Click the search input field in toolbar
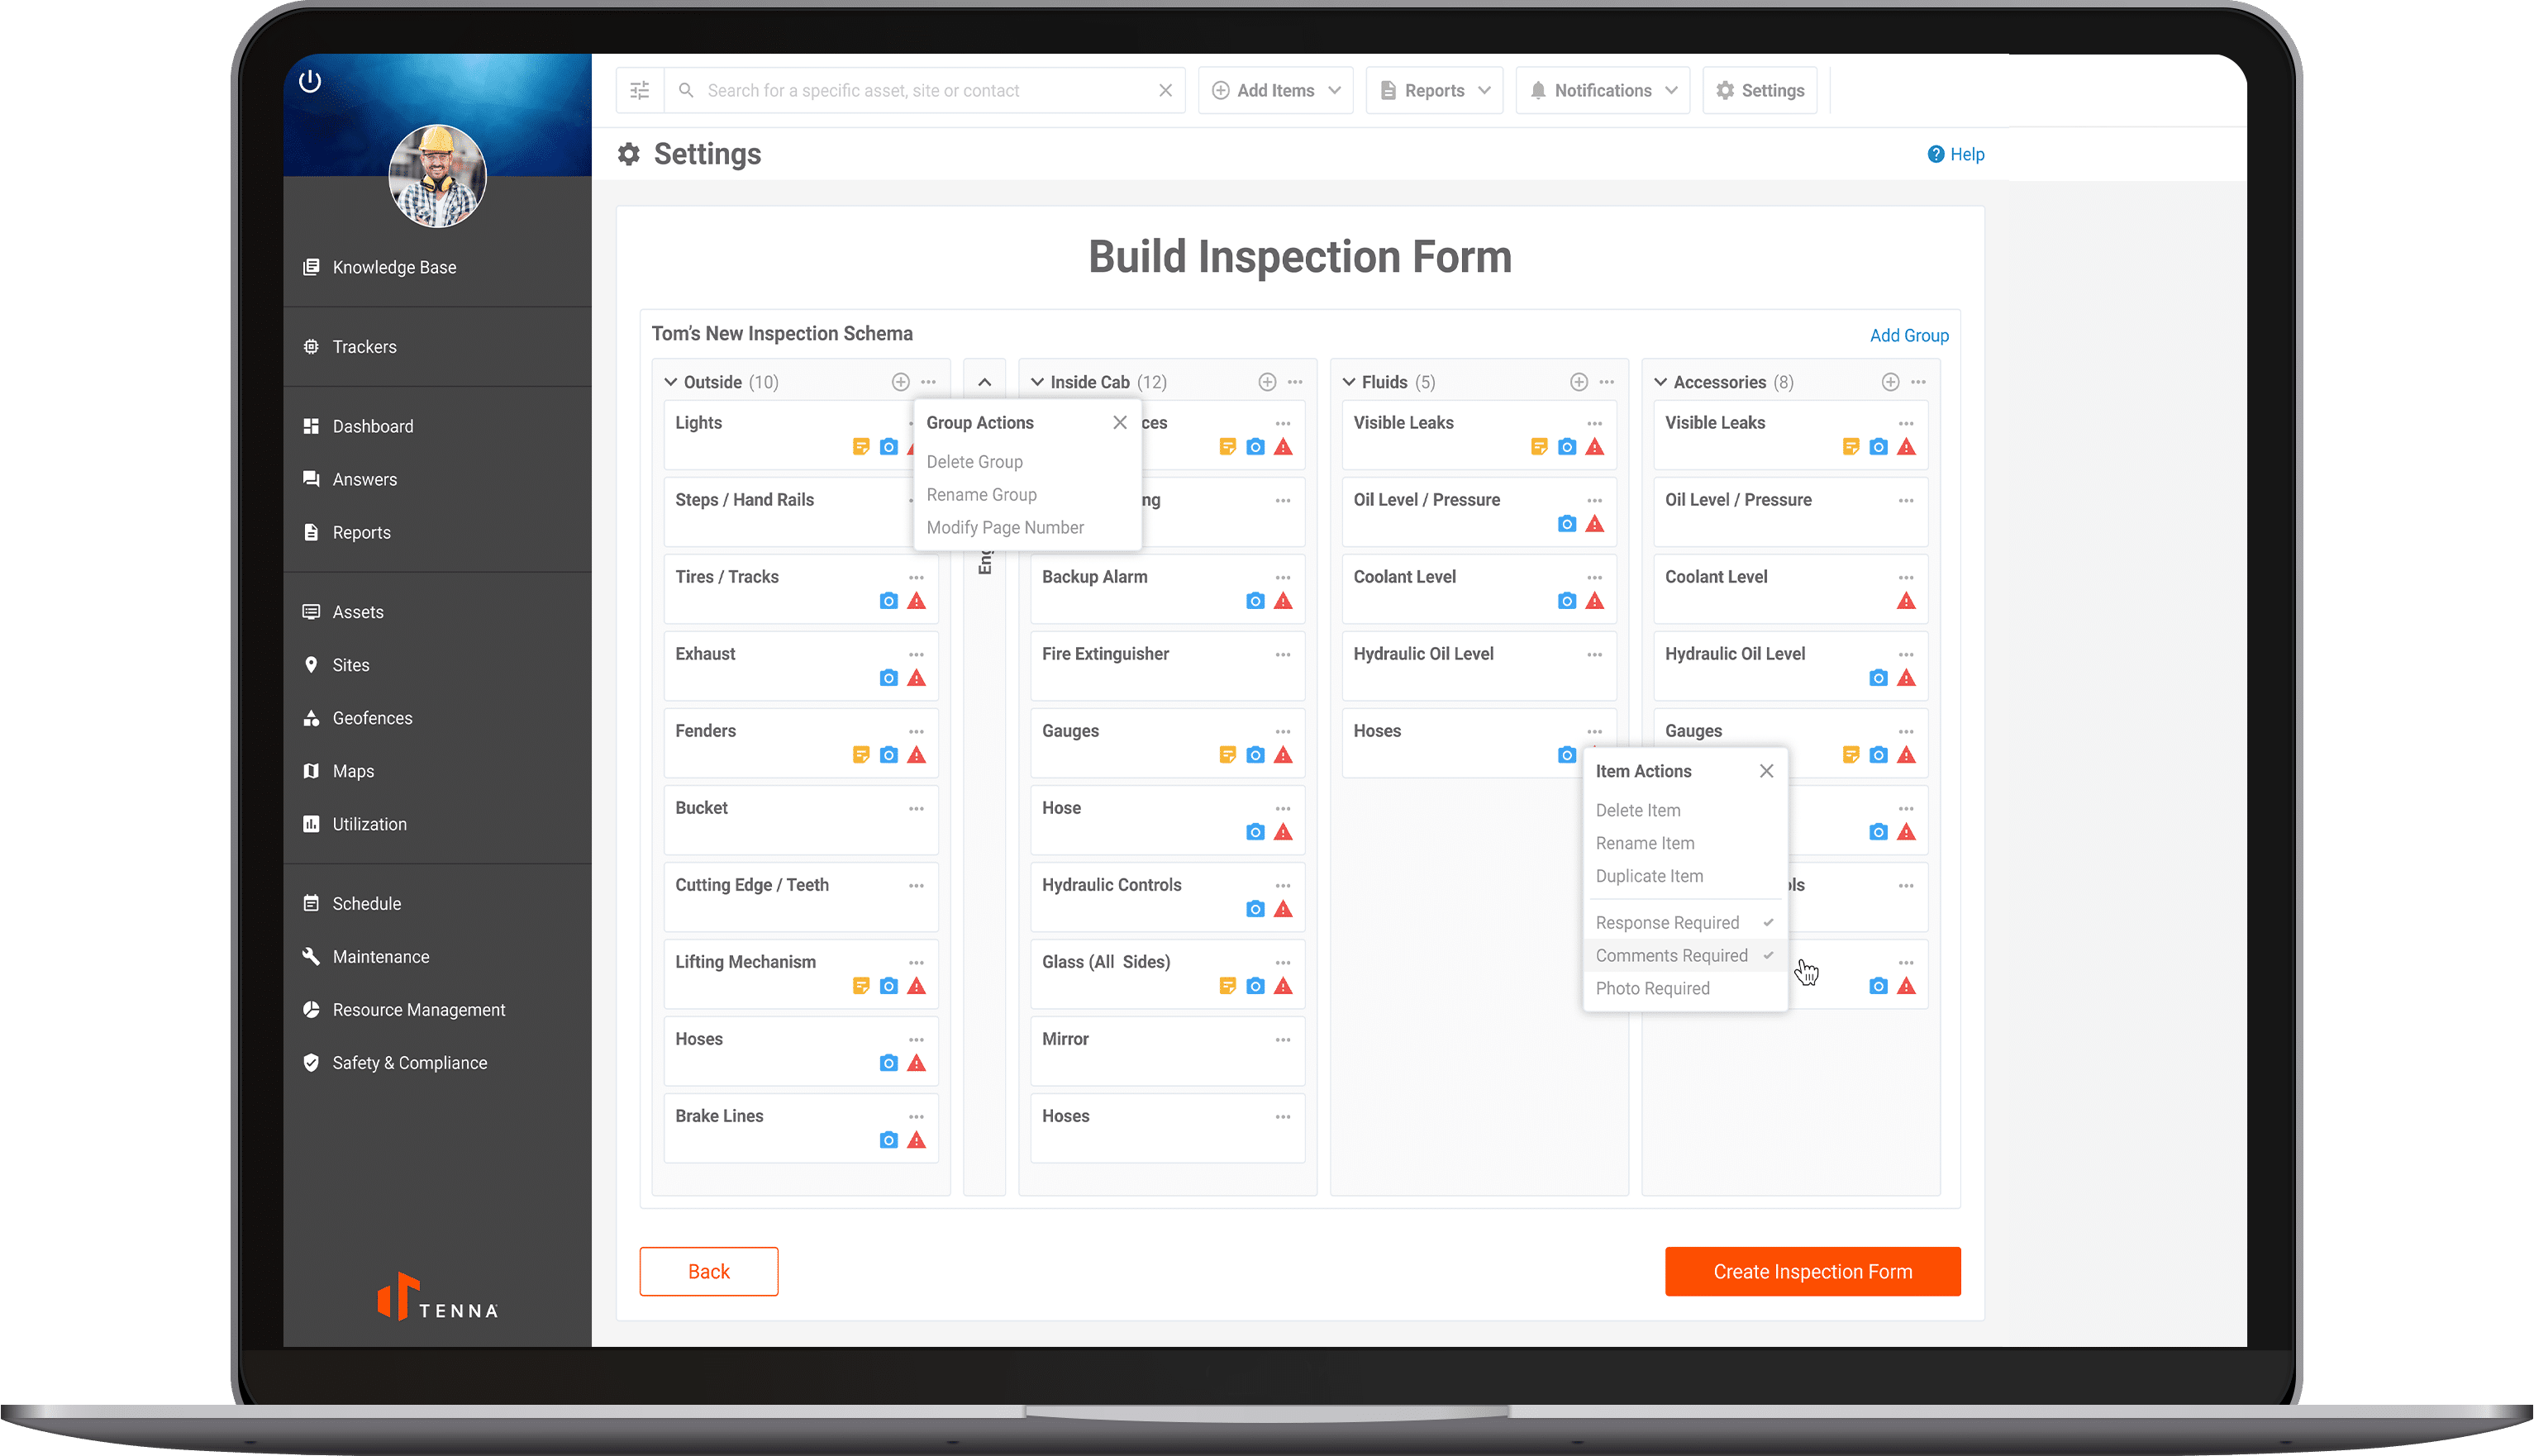The height and width of the screenshot is (1456, 2534). click(924, 90)
